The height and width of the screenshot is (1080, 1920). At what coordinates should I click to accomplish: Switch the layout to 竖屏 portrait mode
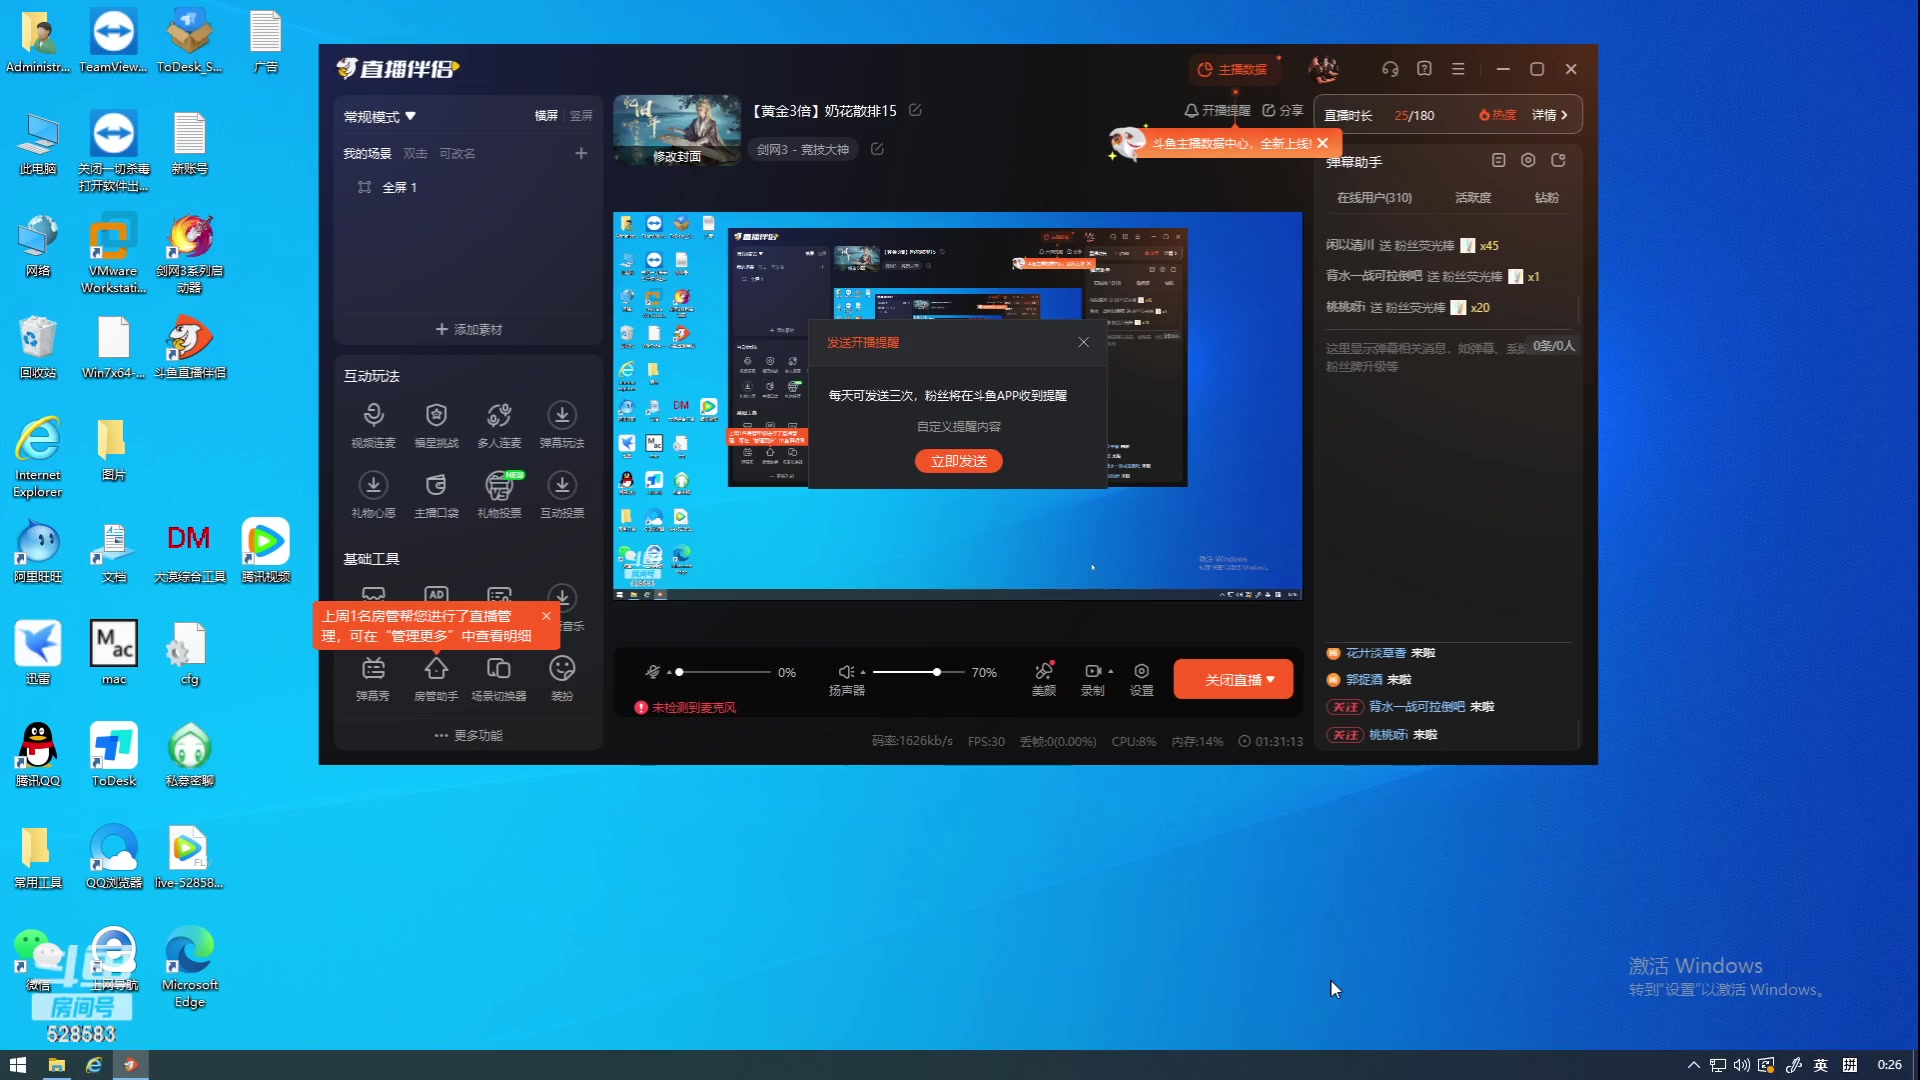pos(581,116)
